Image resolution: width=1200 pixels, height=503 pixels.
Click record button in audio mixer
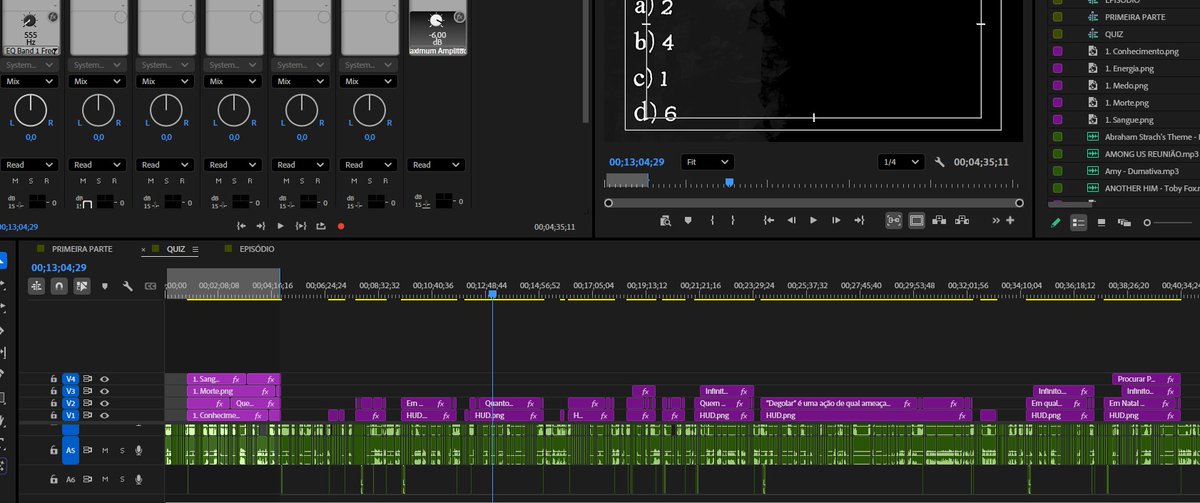pyautogui.click(x=341, y=226)
